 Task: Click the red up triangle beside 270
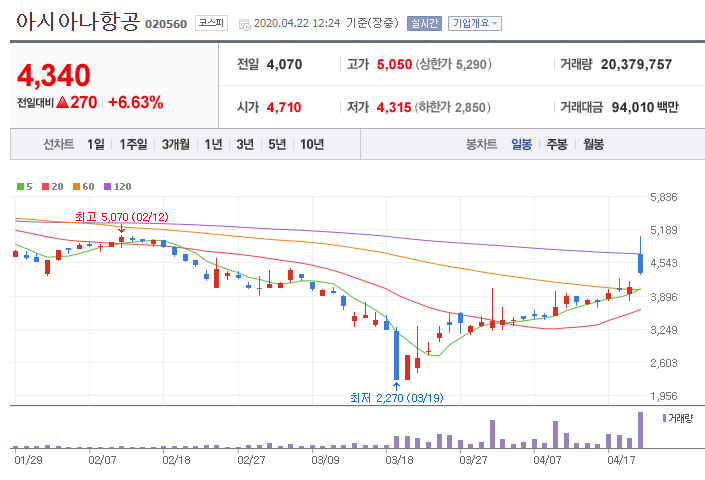click(x=62, y=102)
